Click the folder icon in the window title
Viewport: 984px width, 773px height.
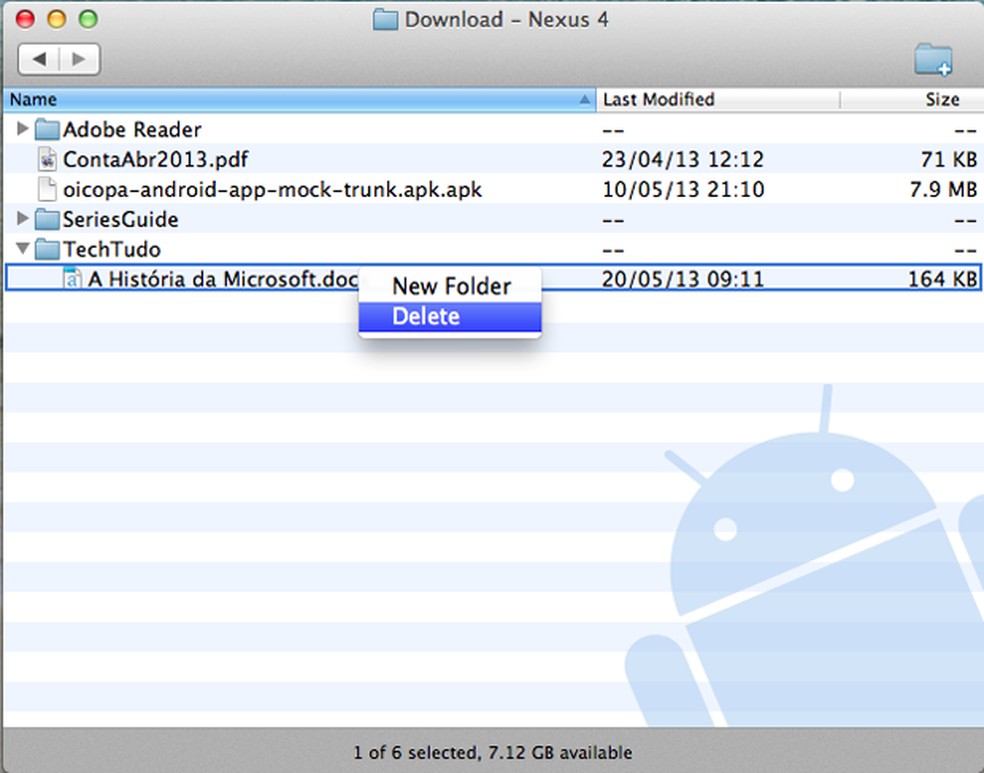click(x=385, y=19)
